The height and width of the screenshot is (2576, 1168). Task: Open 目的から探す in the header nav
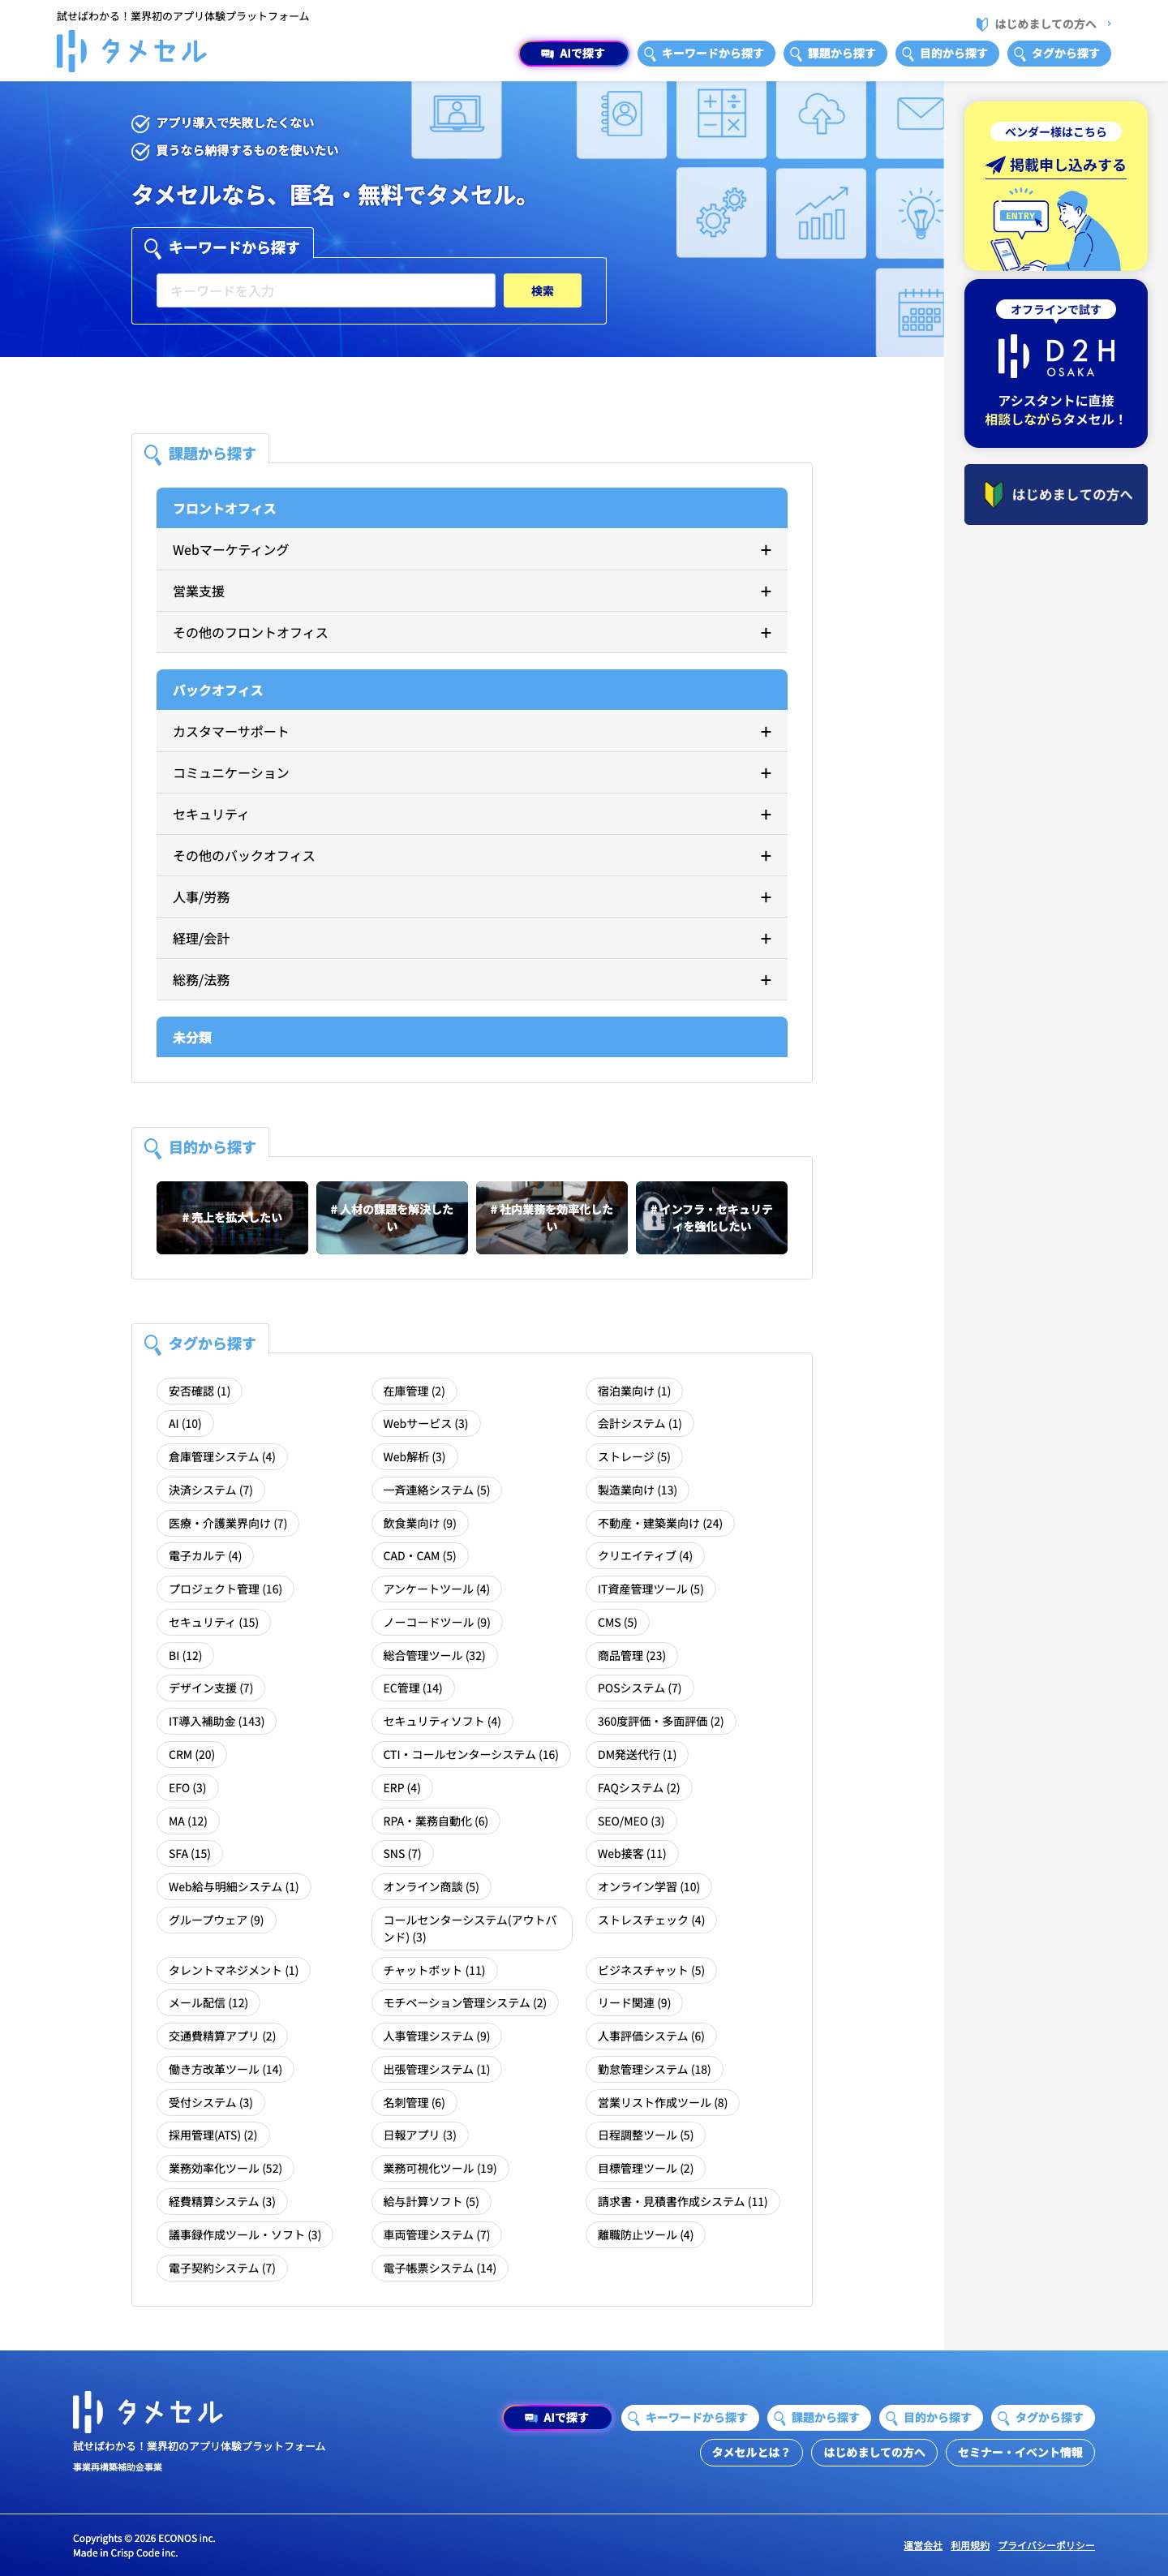[x=946, y=54]
